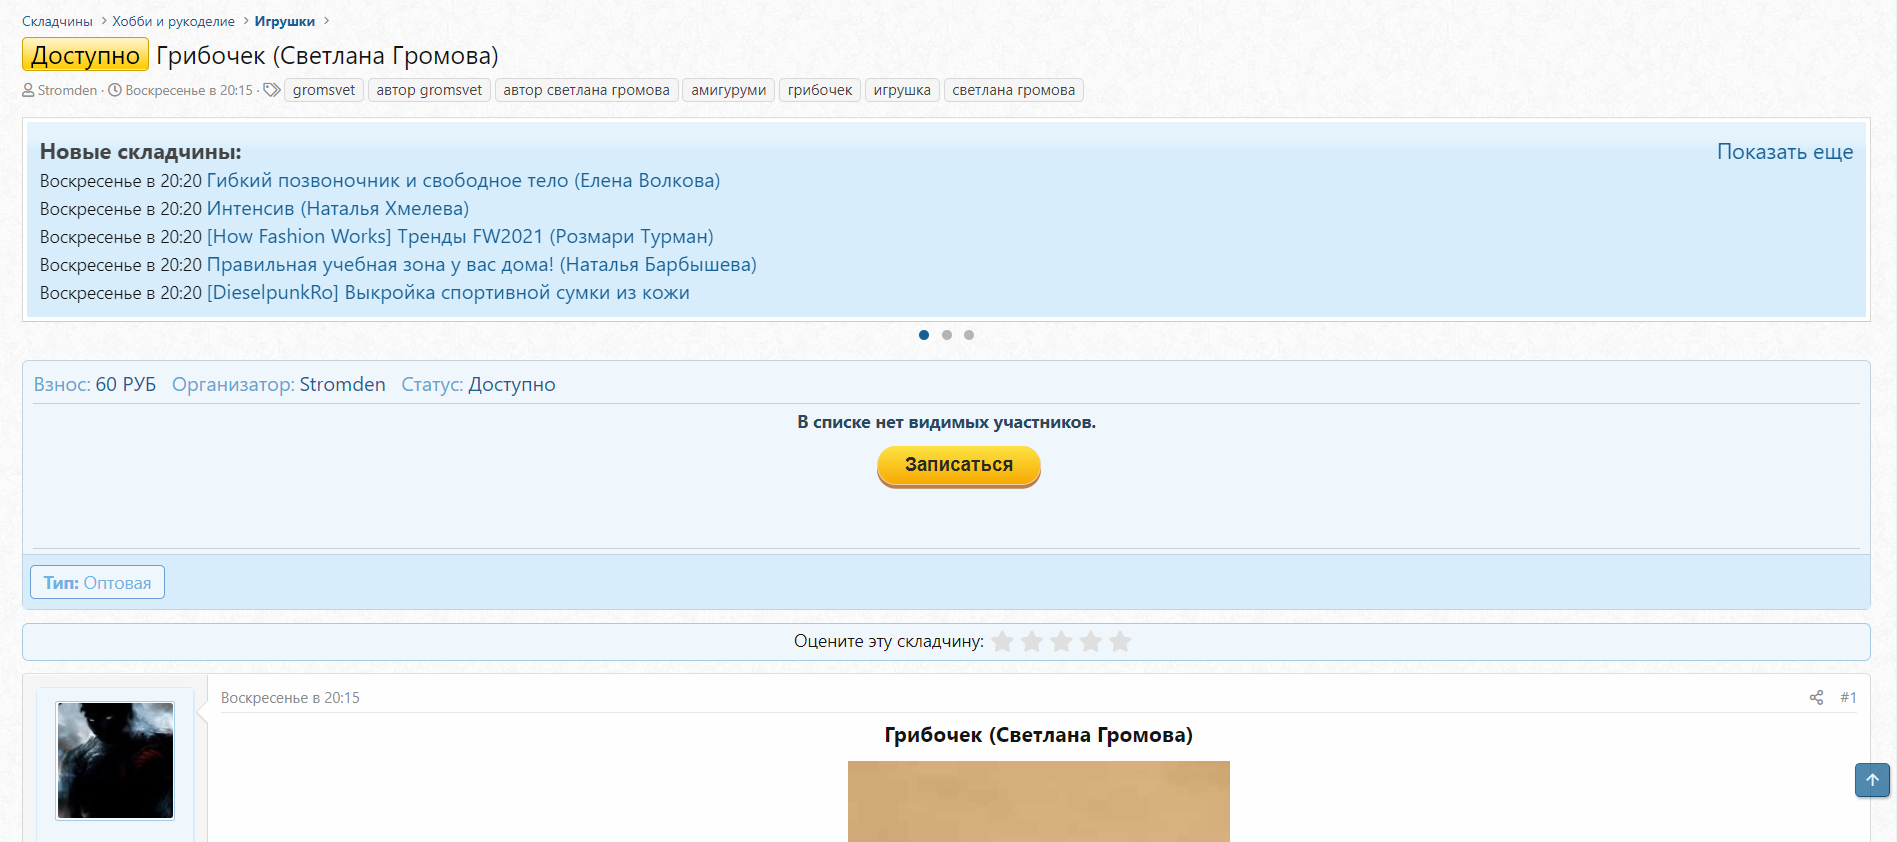Click the scroll-to-top arrow button

[x=1872, y=780]
